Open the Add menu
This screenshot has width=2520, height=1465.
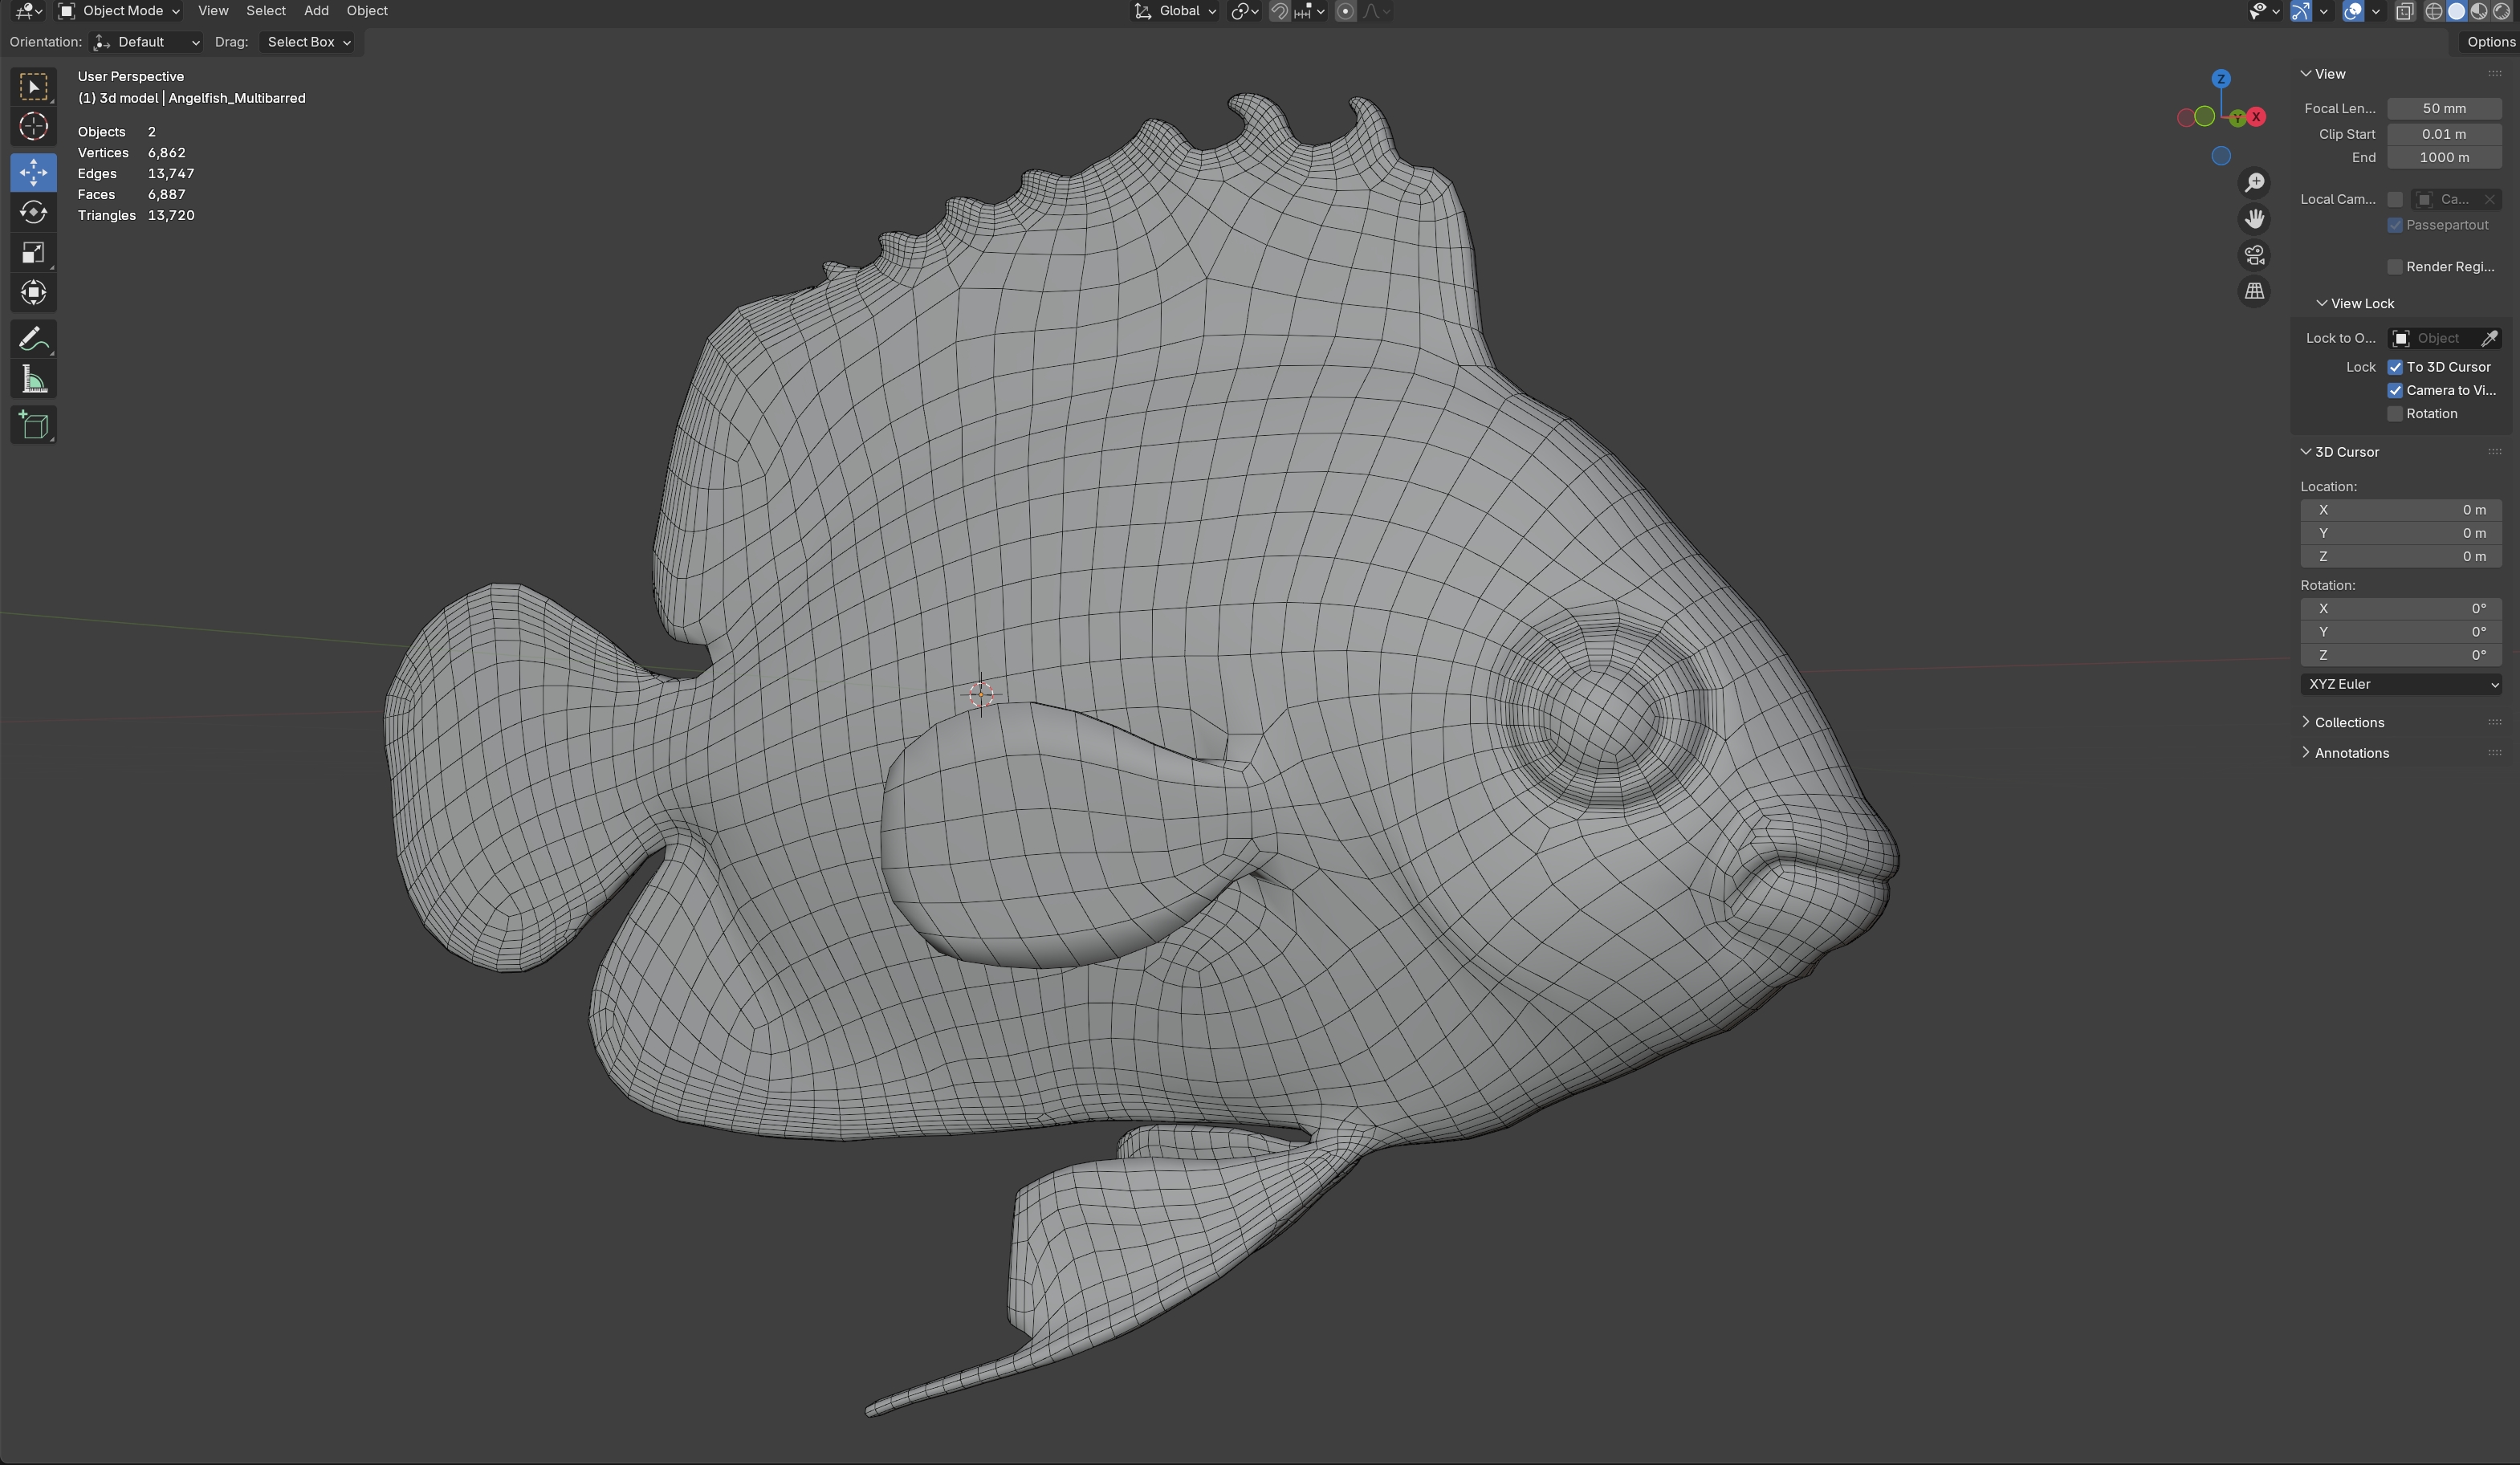(316, 11)
